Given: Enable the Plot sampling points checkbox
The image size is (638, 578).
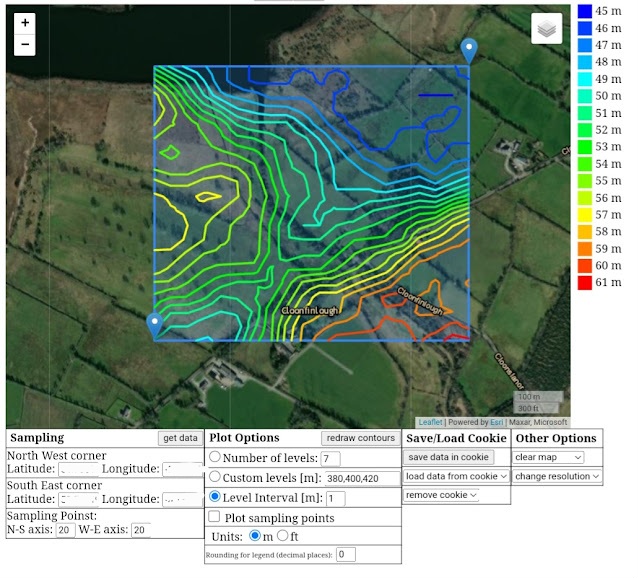Looking at the screenshot, I should (215, 517).
